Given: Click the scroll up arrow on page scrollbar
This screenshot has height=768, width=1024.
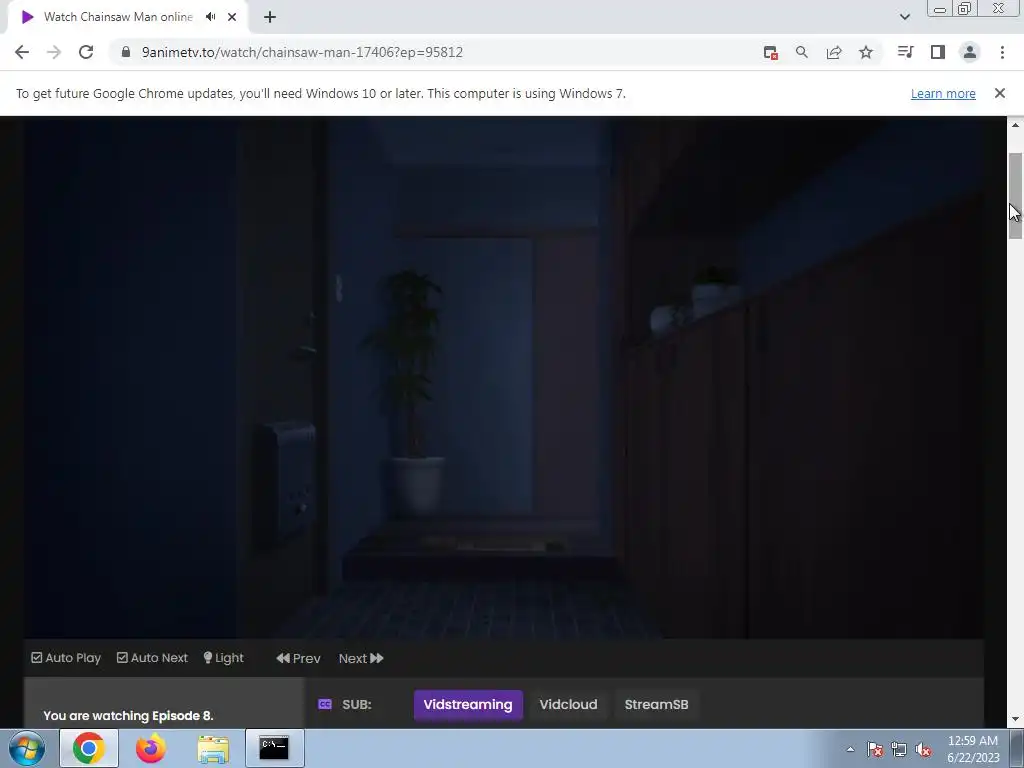Looking at the screenshot, I should tap(1015, 125).
